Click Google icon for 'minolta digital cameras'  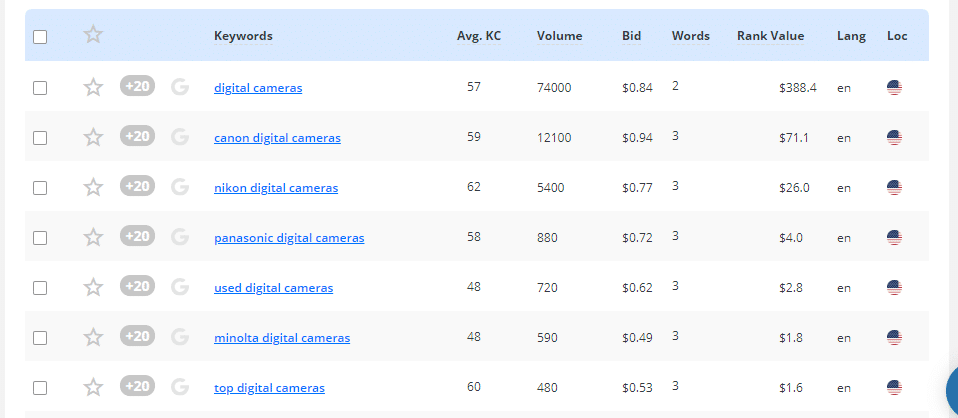click(x=180, y=337)
